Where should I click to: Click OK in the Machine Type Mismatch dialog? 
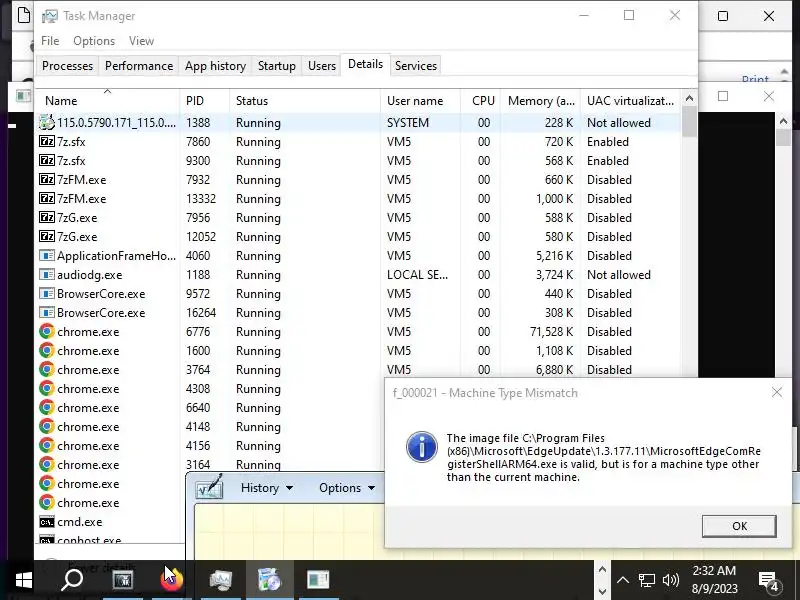point(739,526)
